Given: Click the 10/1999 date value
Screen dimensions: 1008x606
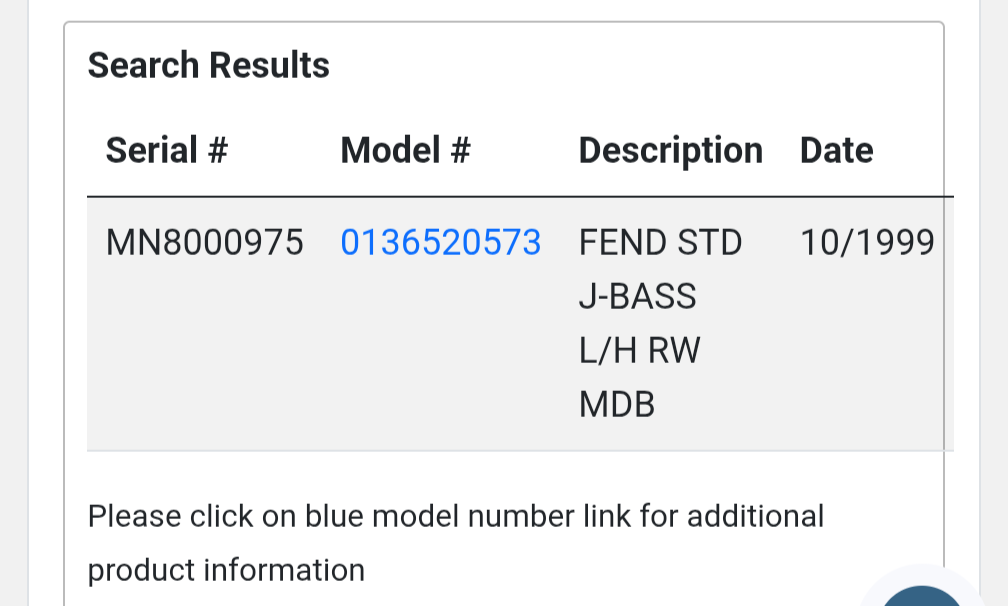Looking at the screenshot, I should [867, 242].
